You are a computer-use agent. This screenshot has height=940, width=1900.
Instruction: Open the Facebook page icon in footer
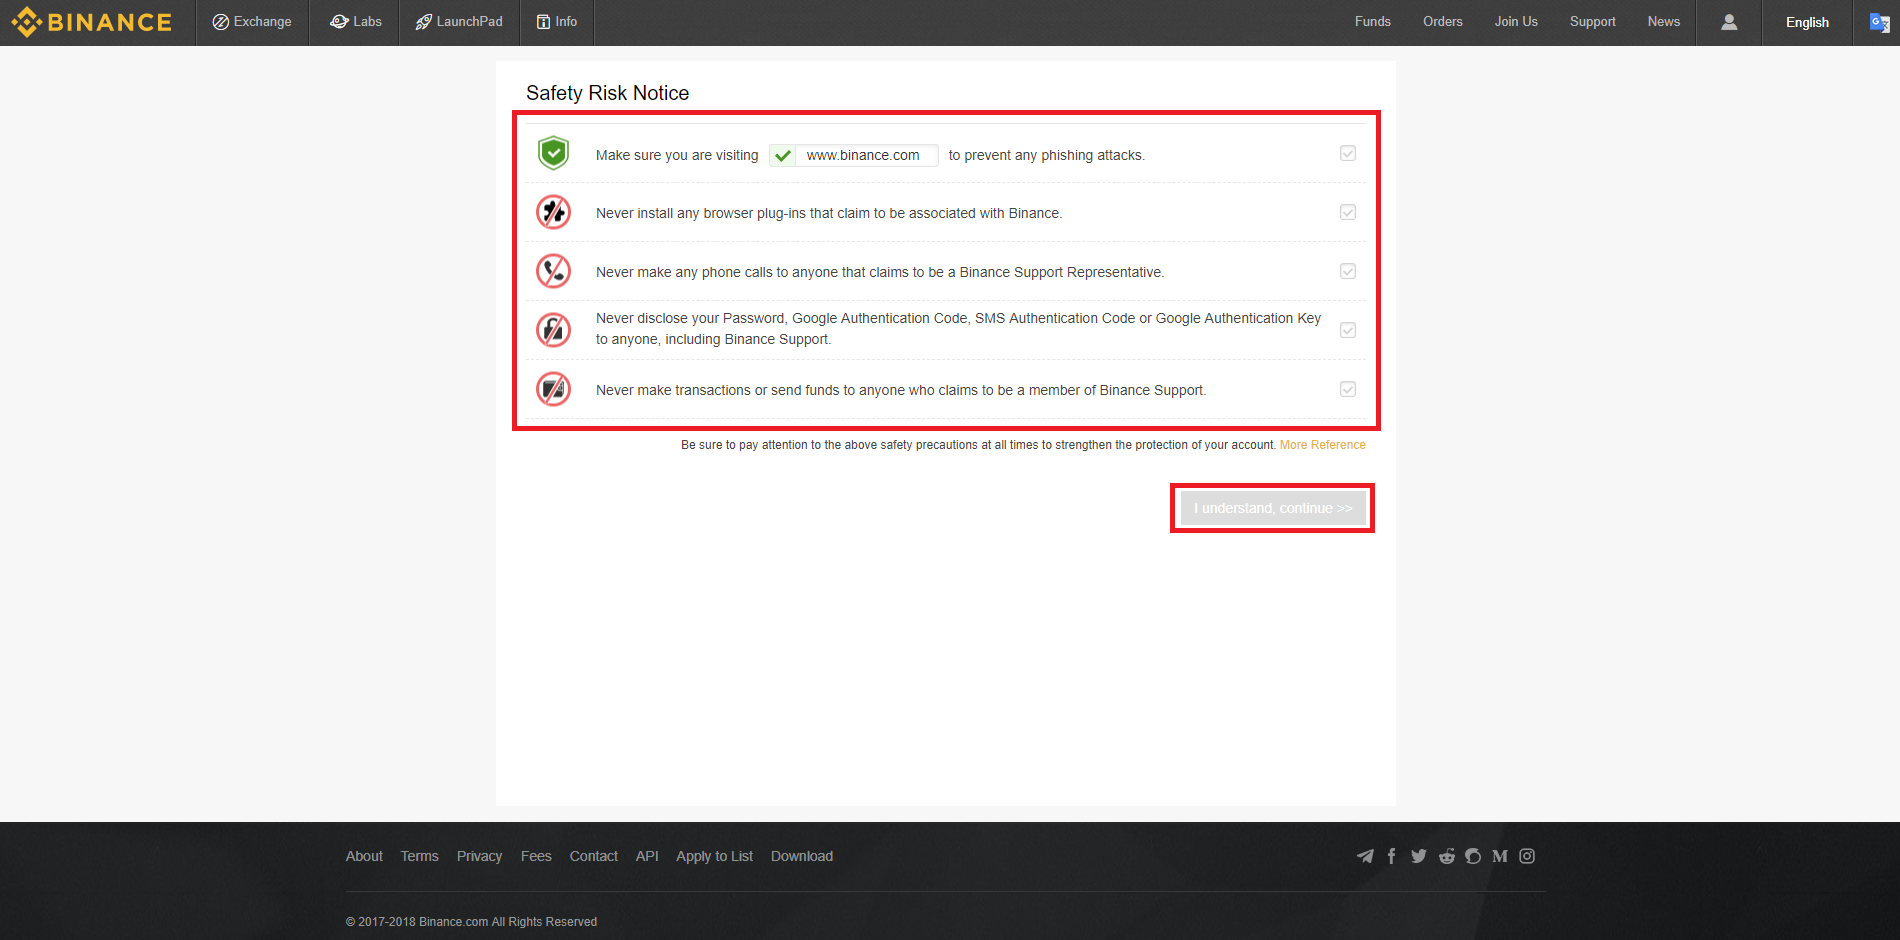point(1391,856)
